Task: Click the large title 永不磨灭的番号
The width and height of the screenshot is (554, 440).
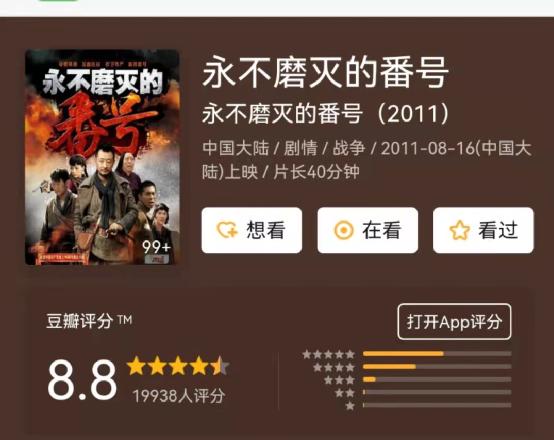Action: 325,73
